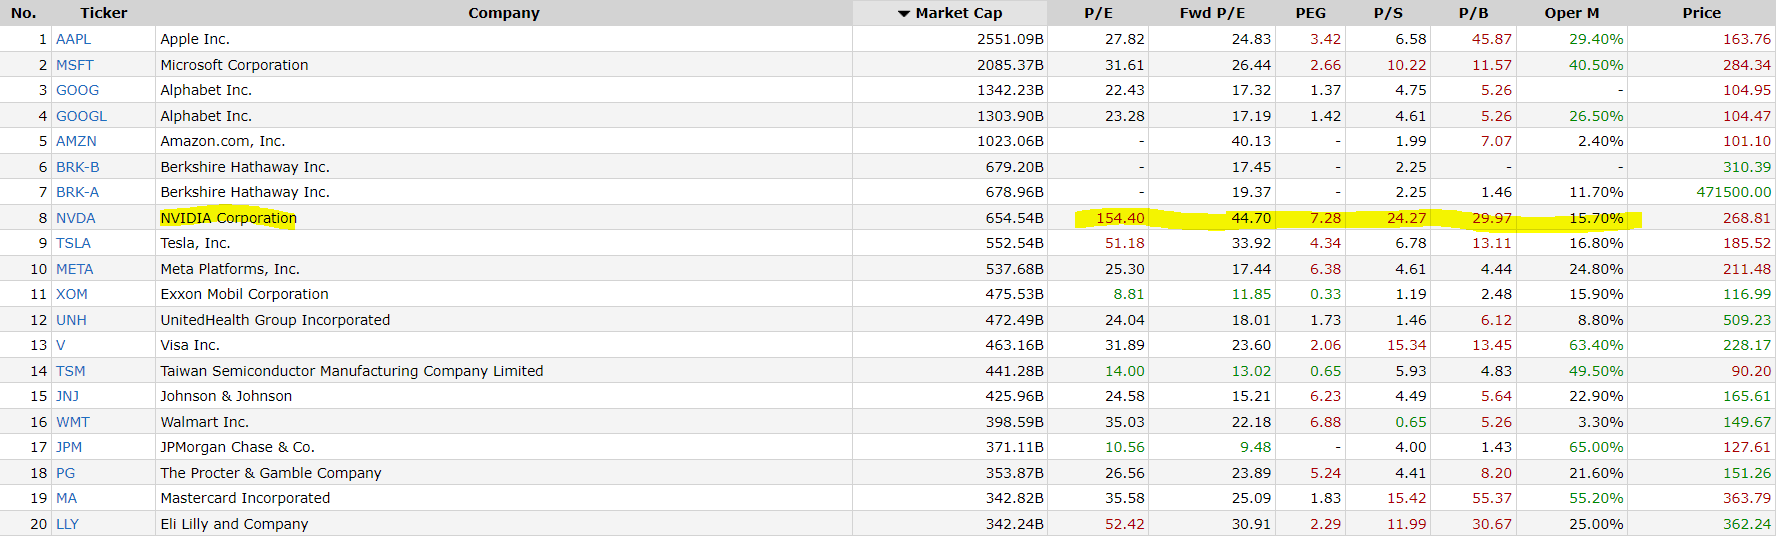This screenshot has width=1787, height=537.
Task: Click the MSFT ticker link
Action: tap(75, 65)
